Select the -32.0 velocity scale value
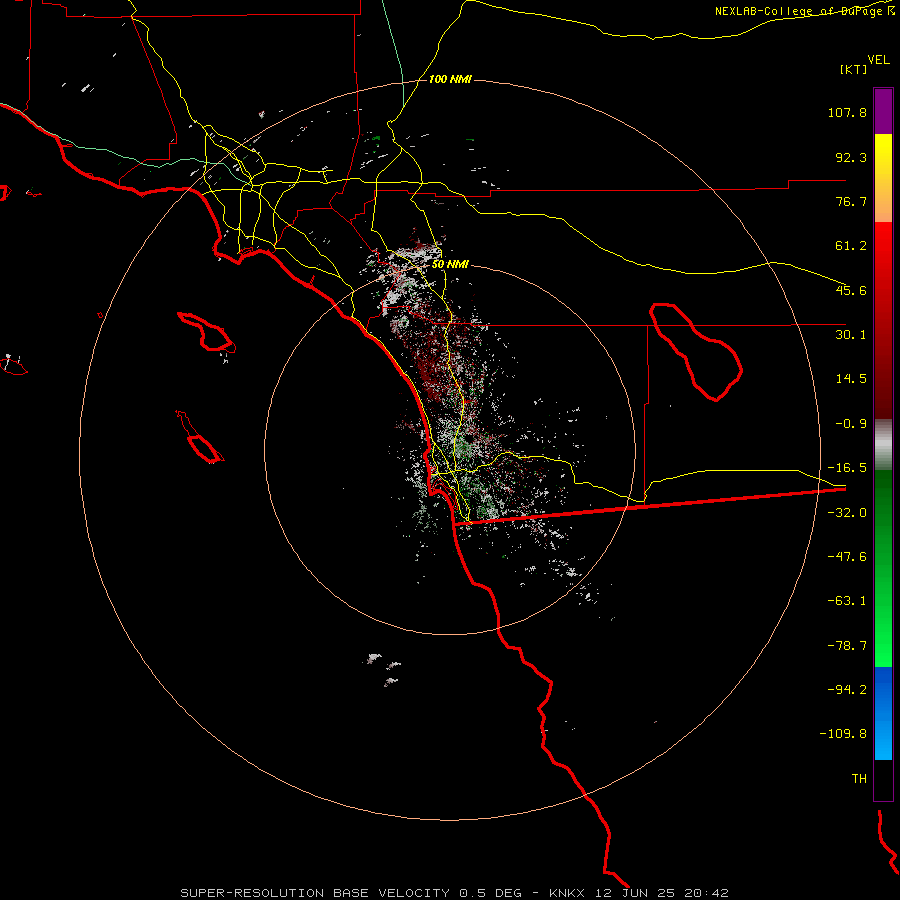 point(847,513)
